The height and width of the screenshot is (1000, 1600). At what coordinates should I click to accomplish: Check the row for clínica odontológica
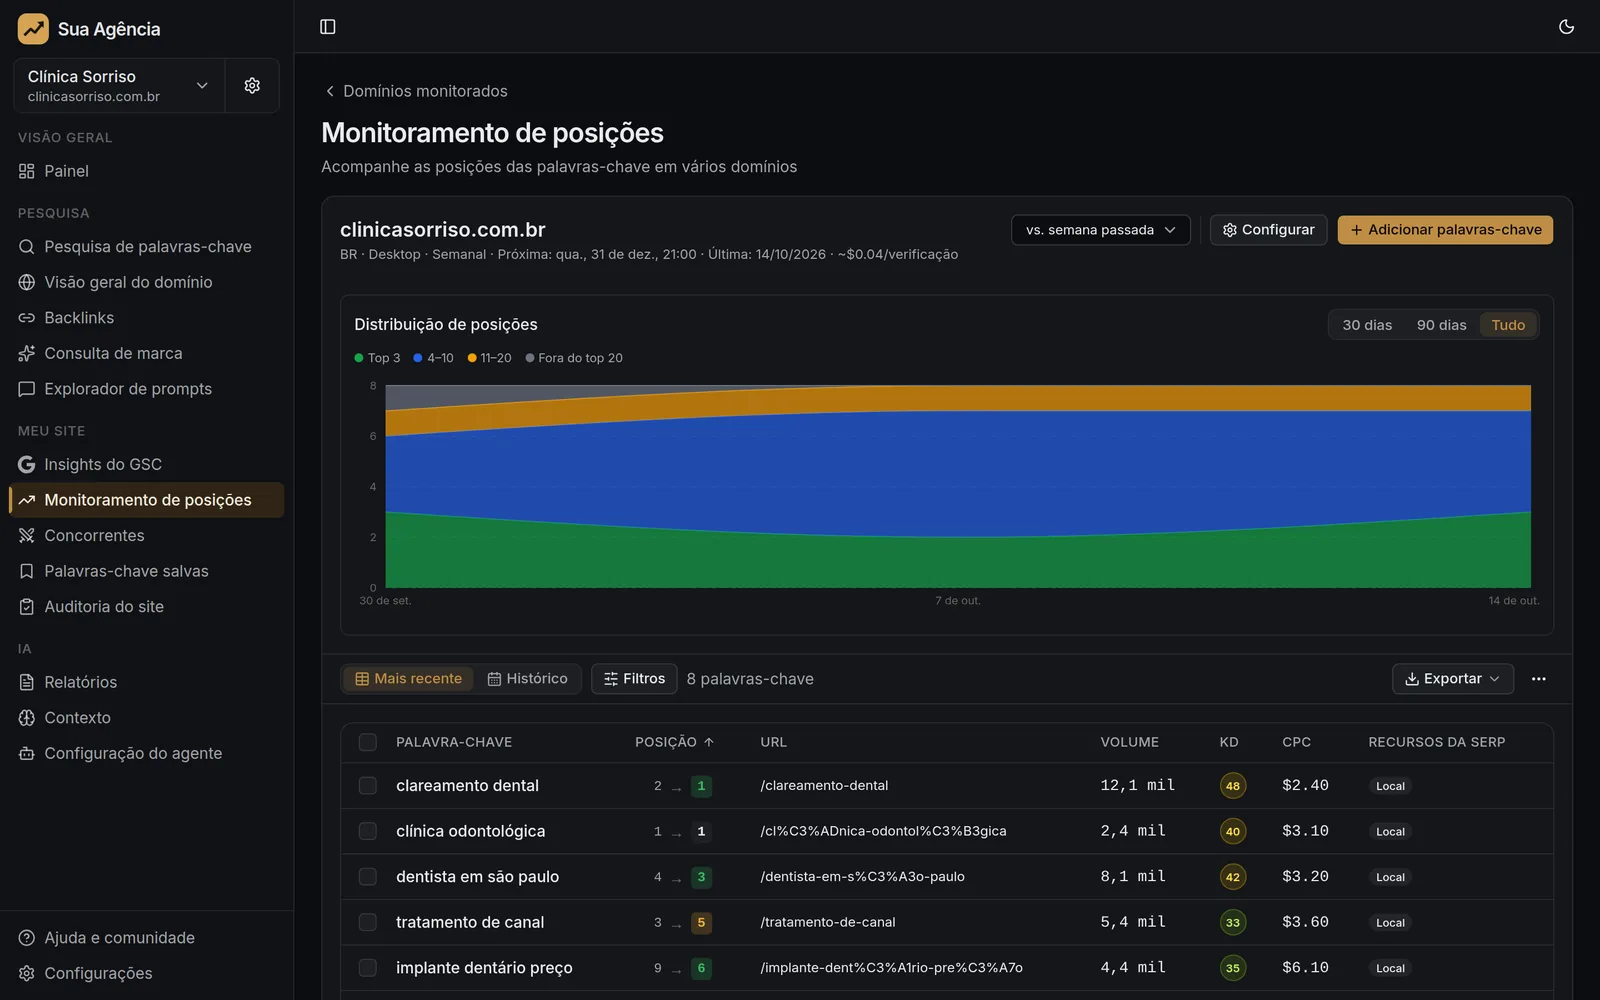click(368, 831)
